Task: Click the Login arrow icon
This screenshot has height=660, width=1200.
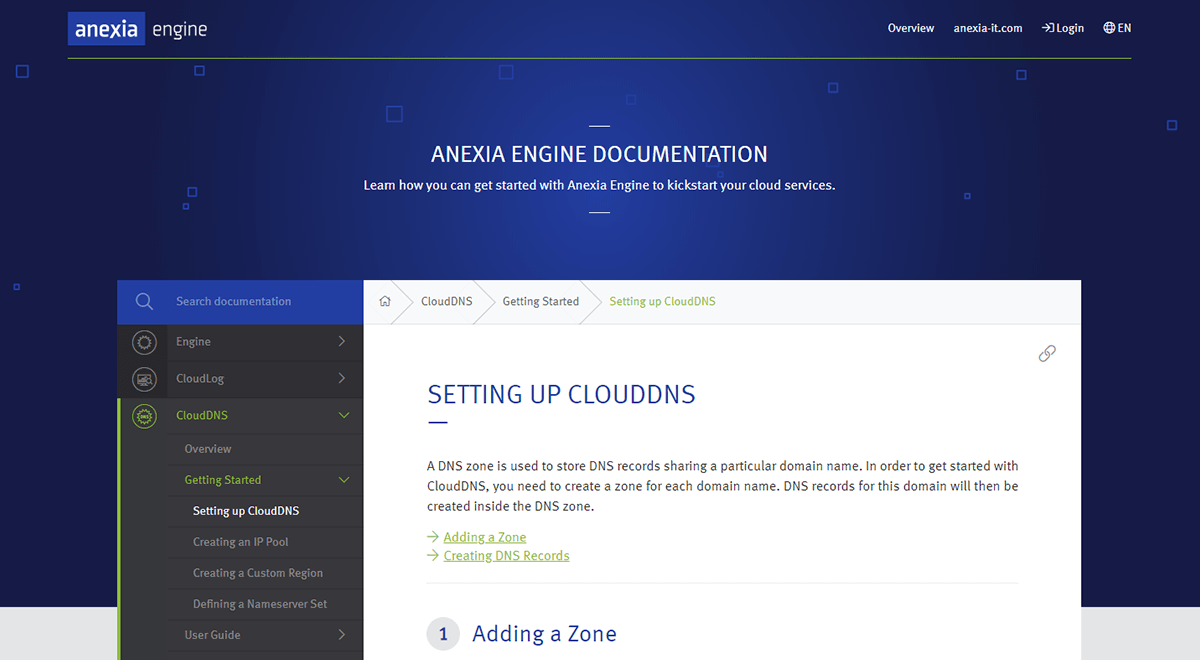Action: [x=1048, y=28]
